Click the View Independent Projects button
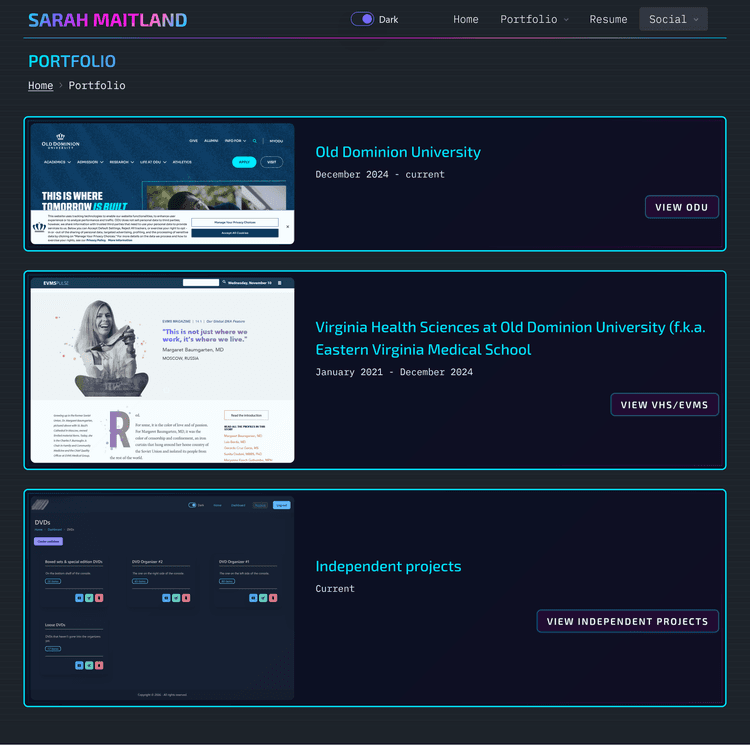750x745 pixels. click(627, 621)
